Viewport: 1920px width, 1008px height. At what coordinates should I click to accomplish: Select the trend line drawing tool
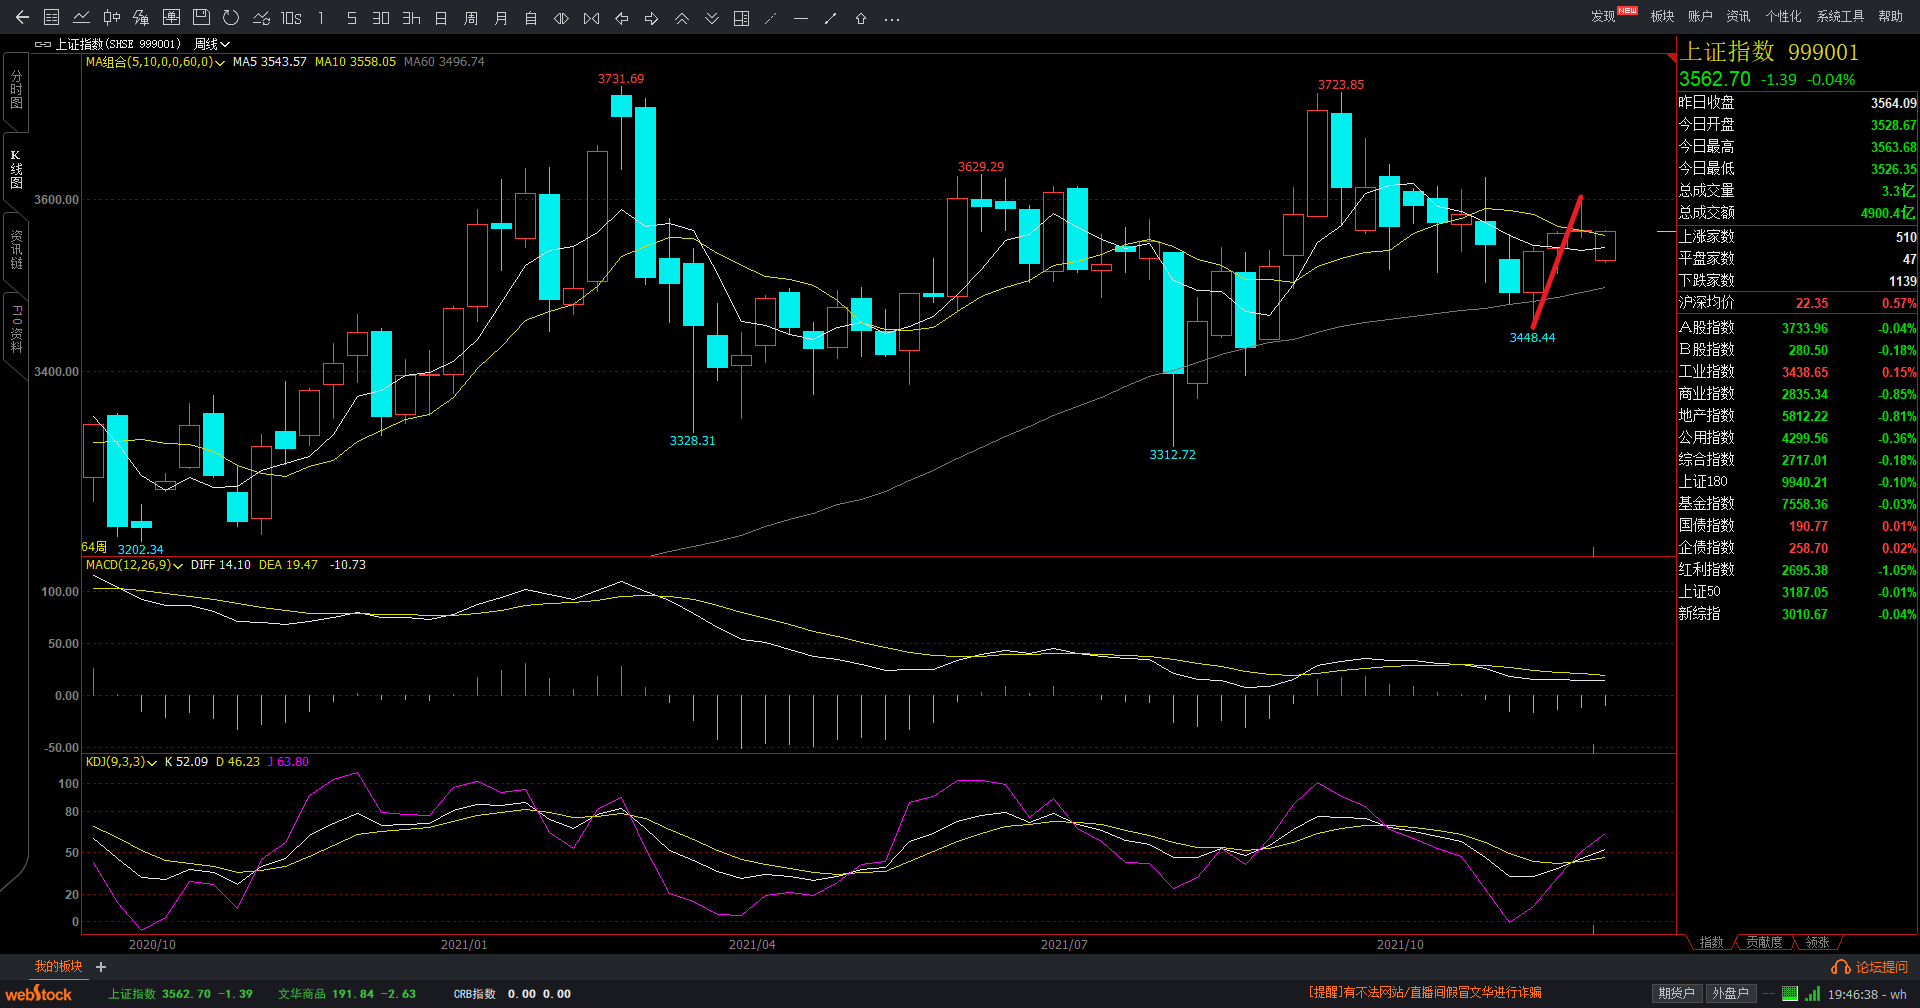(x=830, y=18)
